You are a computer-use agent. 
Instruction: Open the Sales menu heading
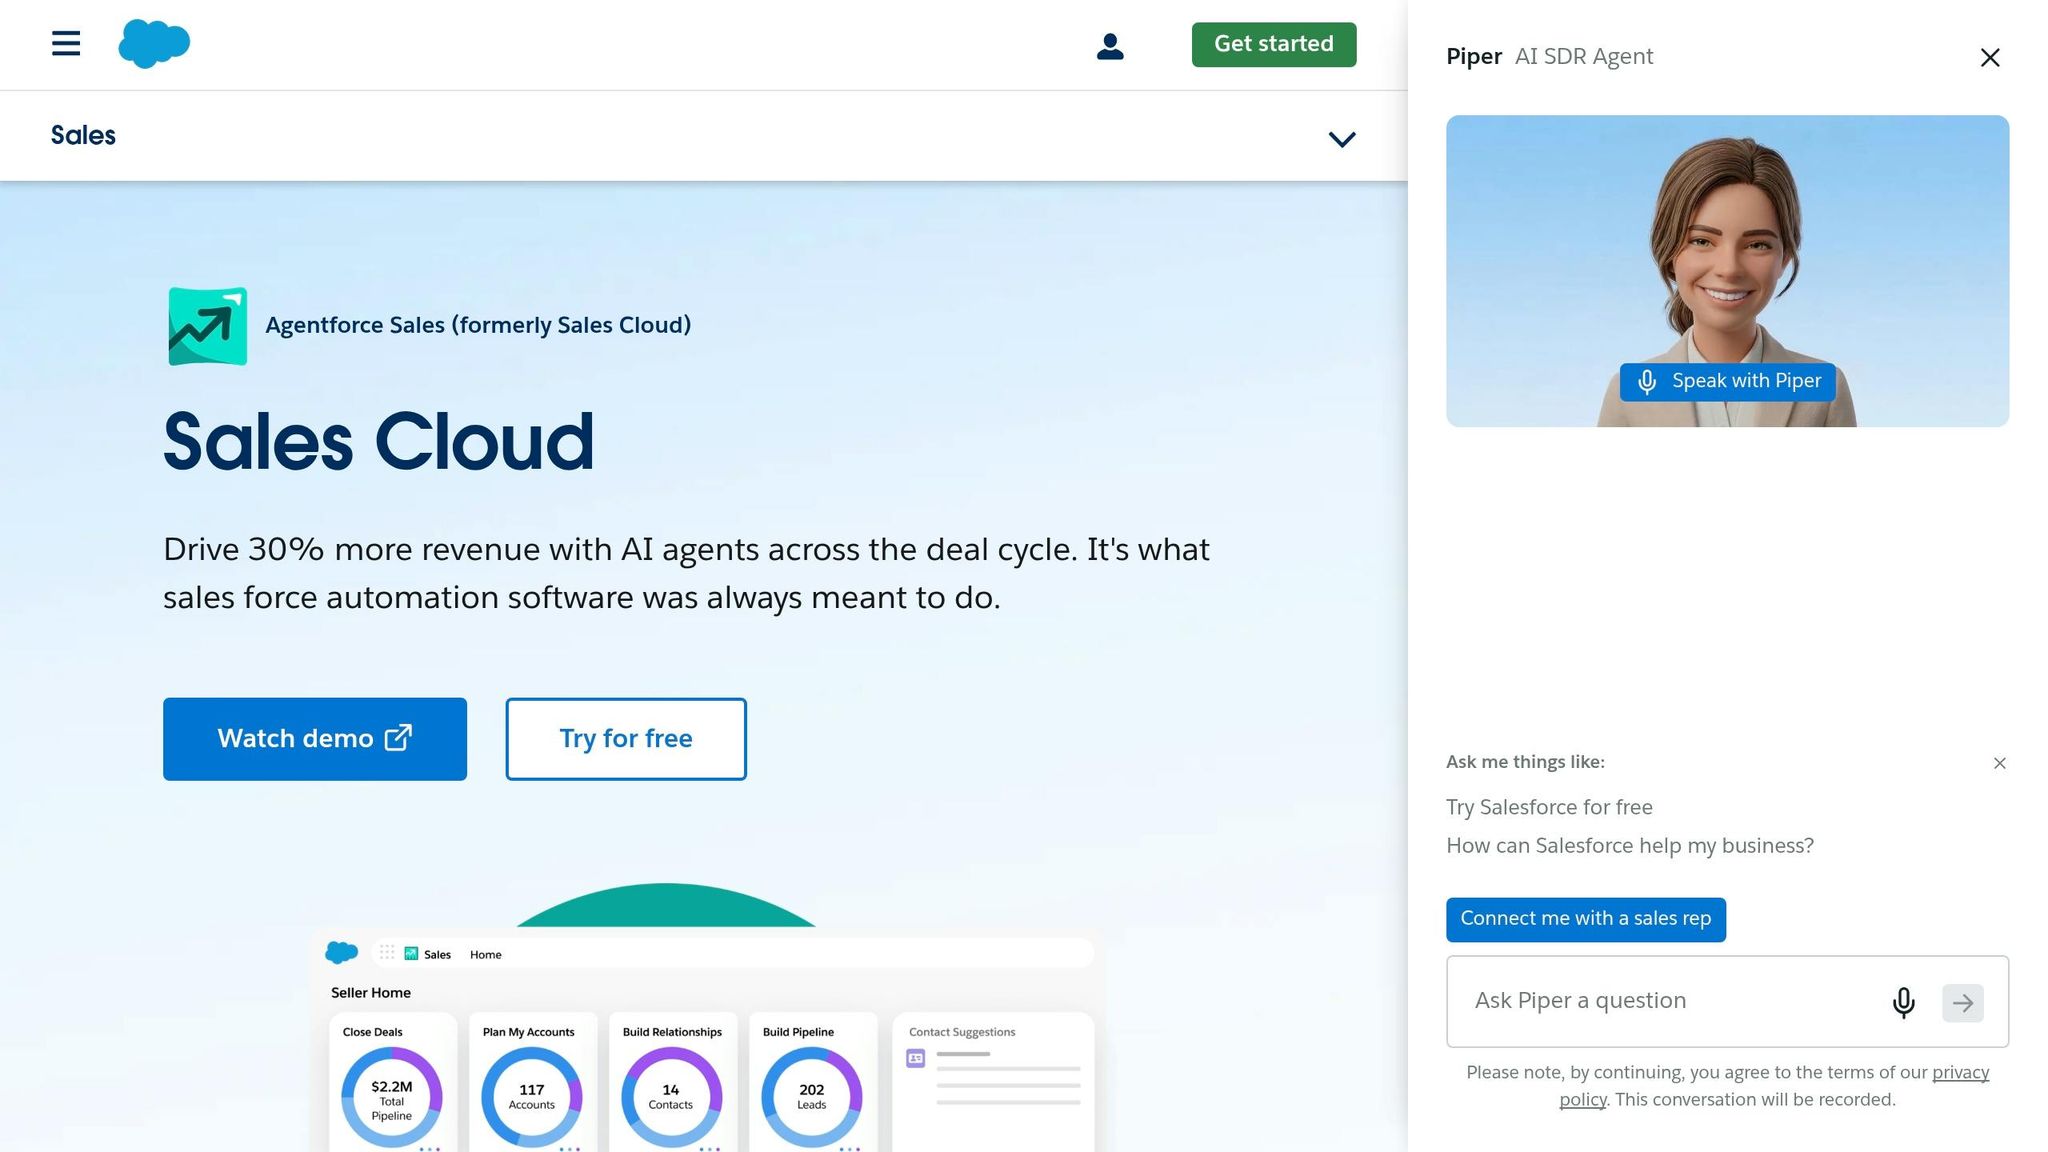point(83,135)
